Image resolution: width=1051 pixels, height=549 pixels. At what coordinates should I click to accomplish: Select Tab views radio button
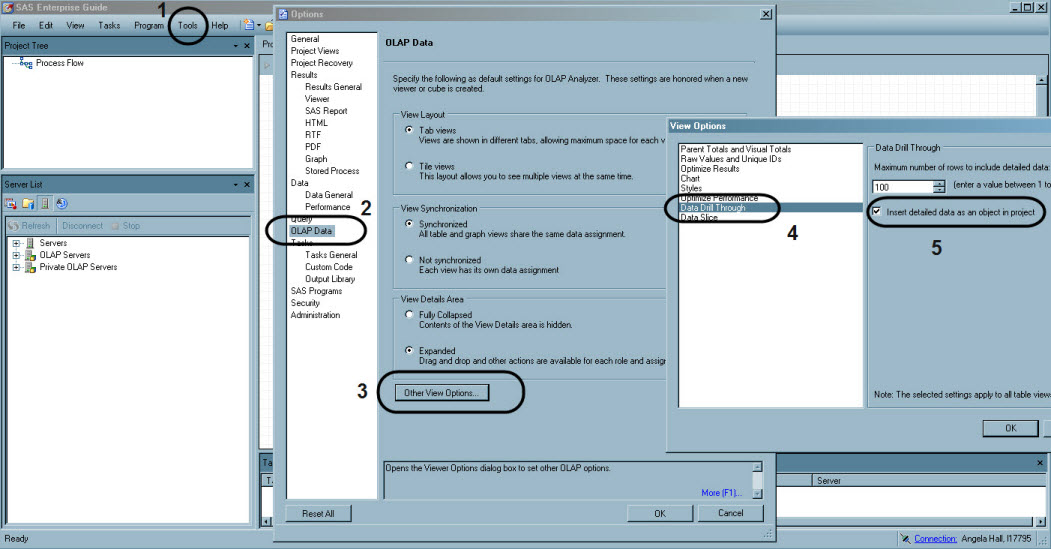pyautogui.click(x=409, y=130)
